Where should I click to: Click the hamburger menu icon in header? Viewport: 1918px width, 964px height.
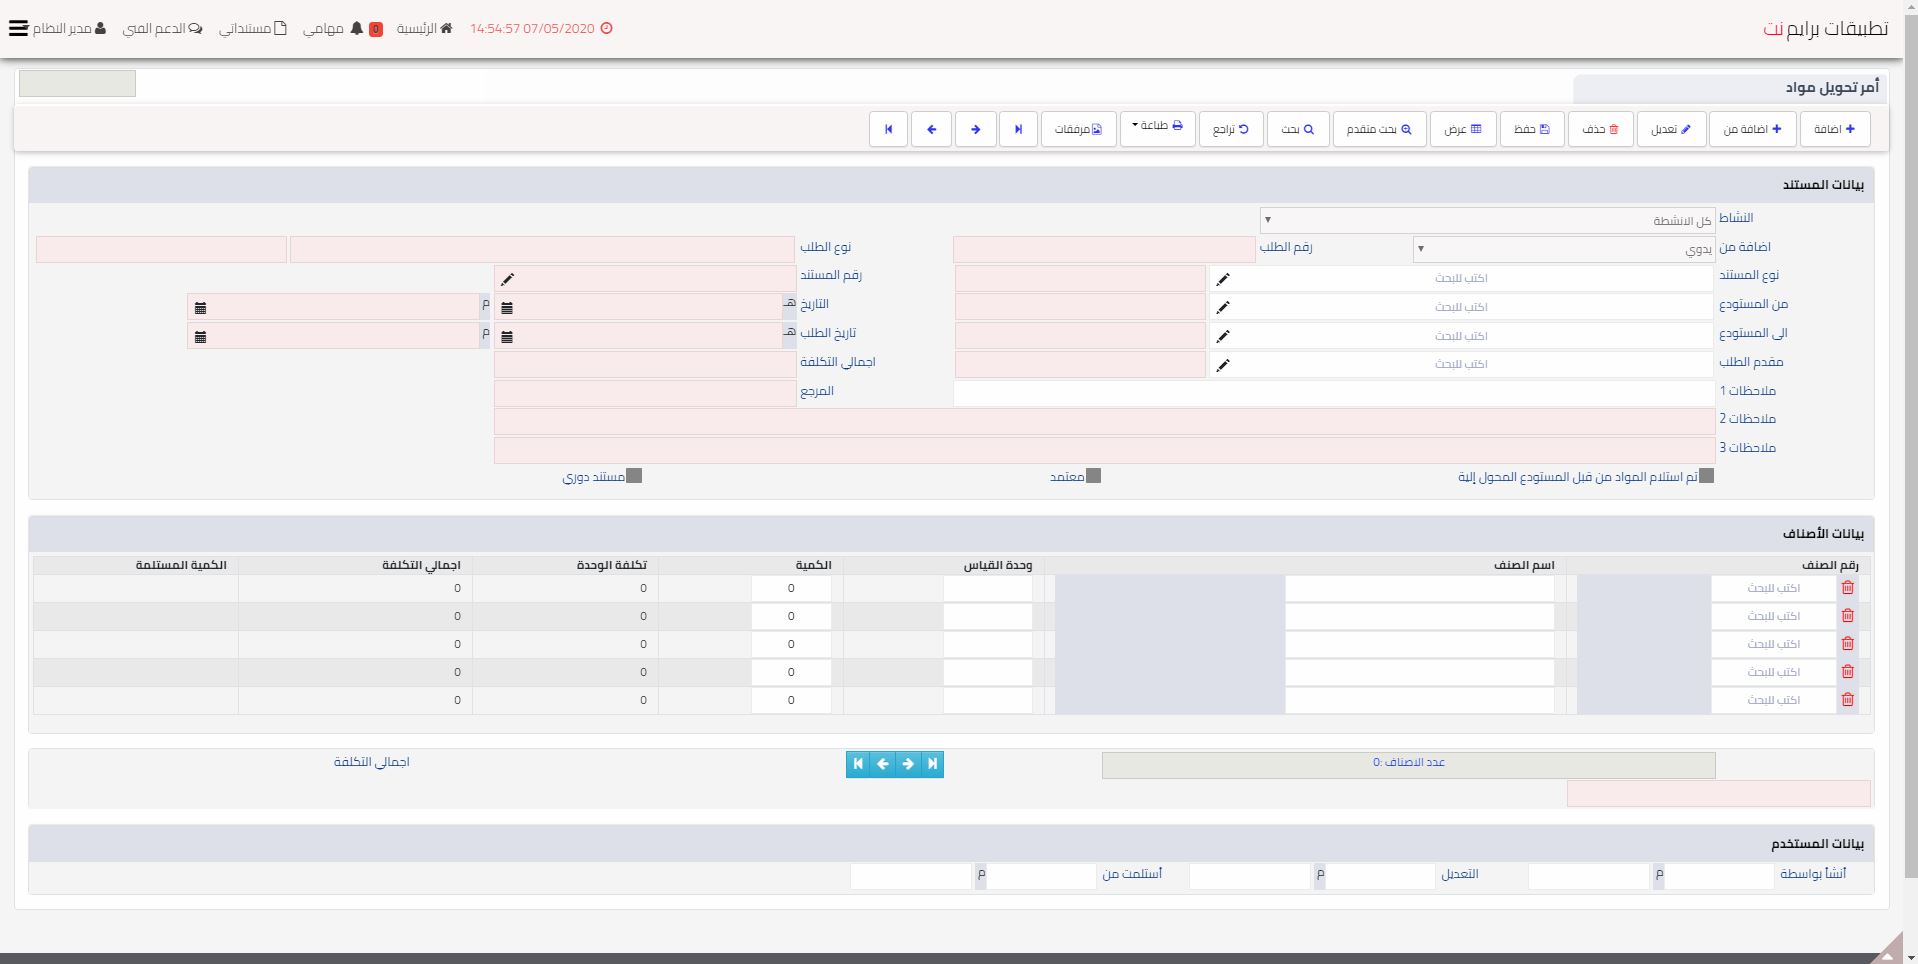coord(18,28)
